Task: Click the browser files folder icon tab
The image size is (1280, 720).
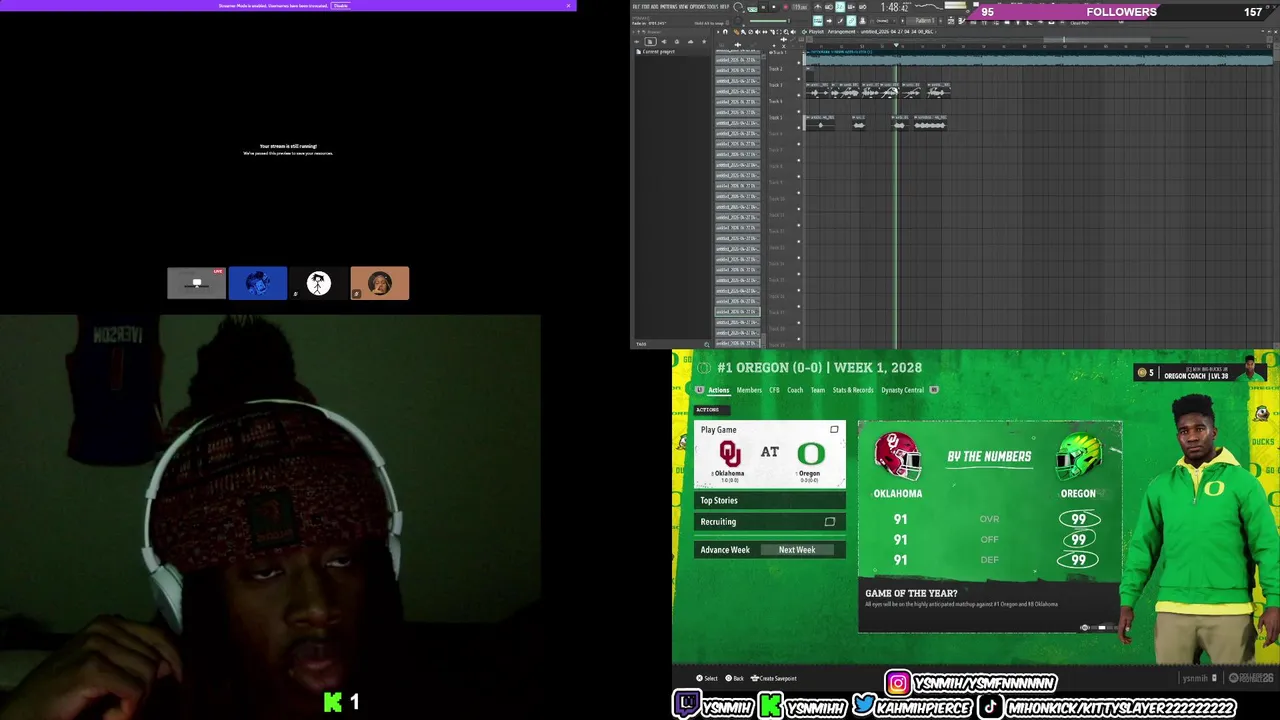Action: tap(651, 41)
